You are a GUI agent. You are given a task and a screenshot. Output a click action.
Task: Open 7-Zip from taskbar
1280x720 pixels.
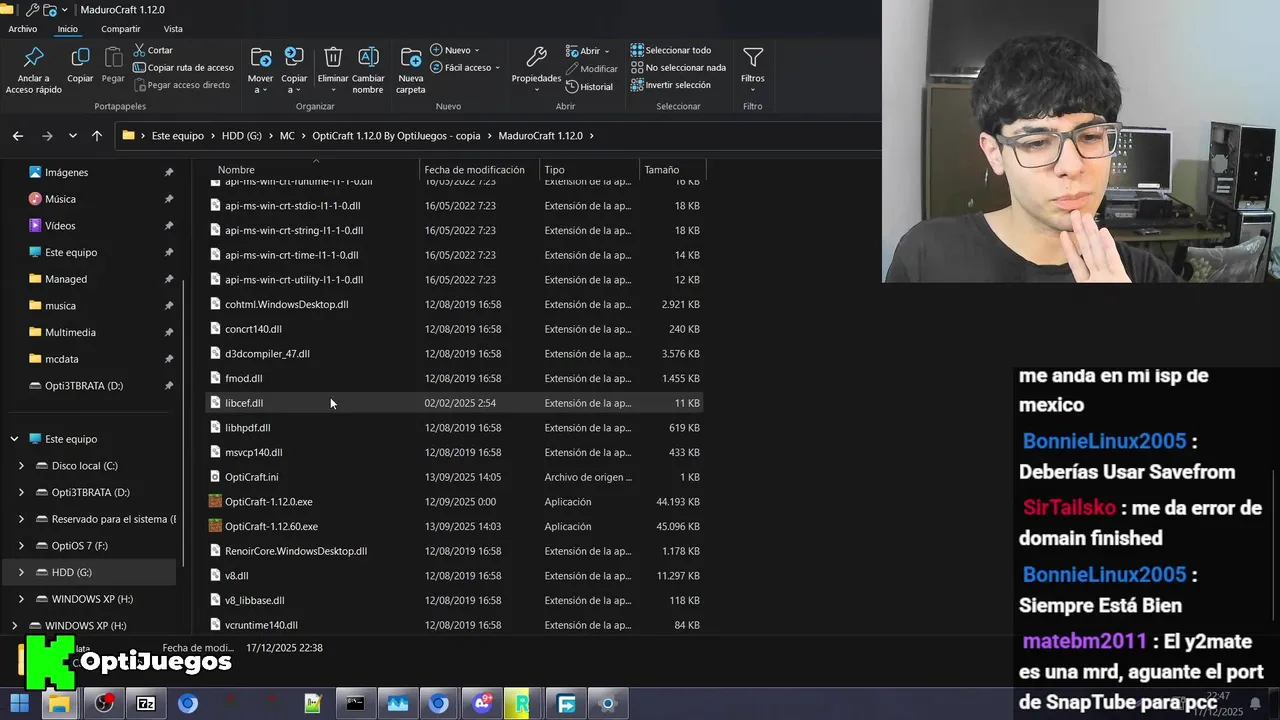[x=146, y=703]
